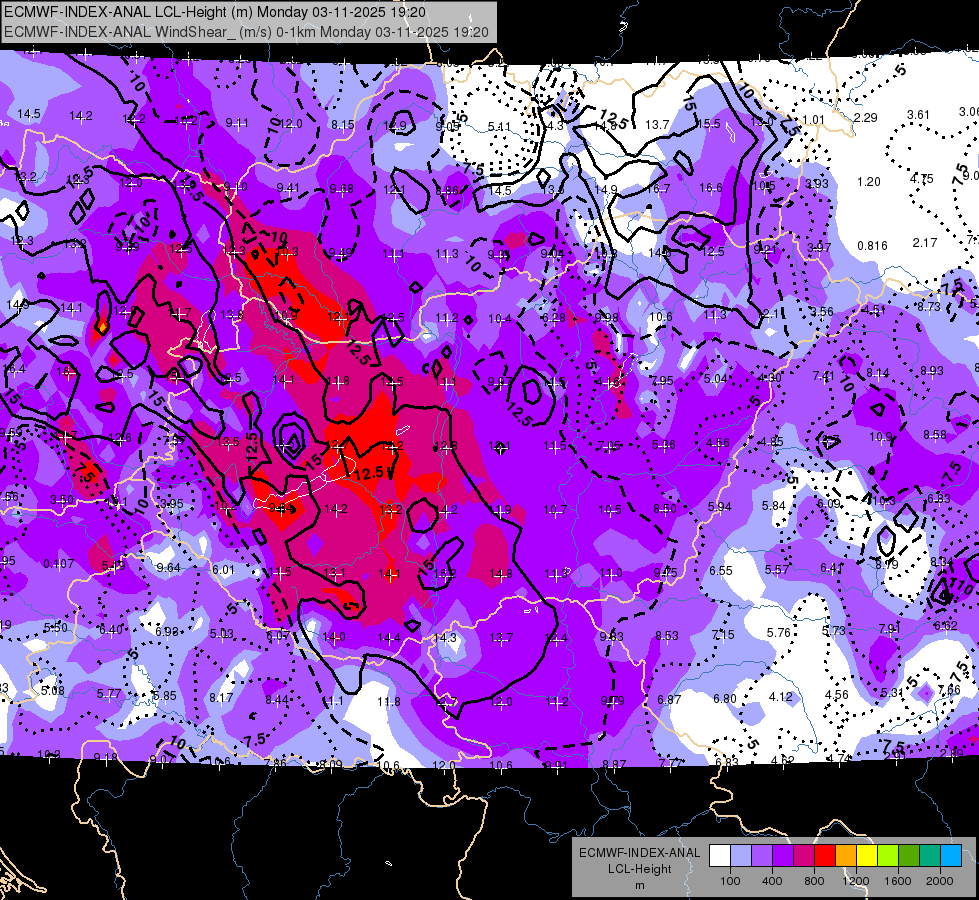The image size is (979, 900).
Task: Click the wind shear value '8.17'
Action: pos(221,698)
